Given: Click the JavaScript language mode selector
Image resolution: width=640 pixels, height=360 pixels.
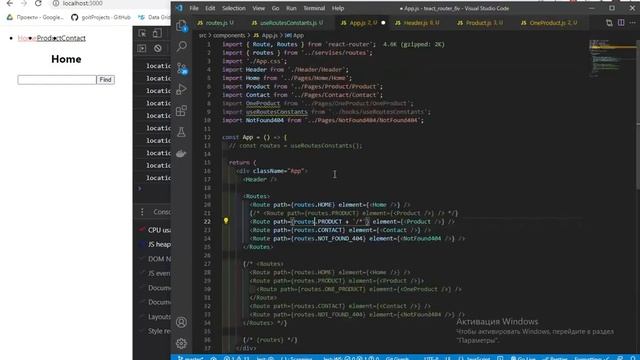Looking at the screenshot, I should (478, 358).
